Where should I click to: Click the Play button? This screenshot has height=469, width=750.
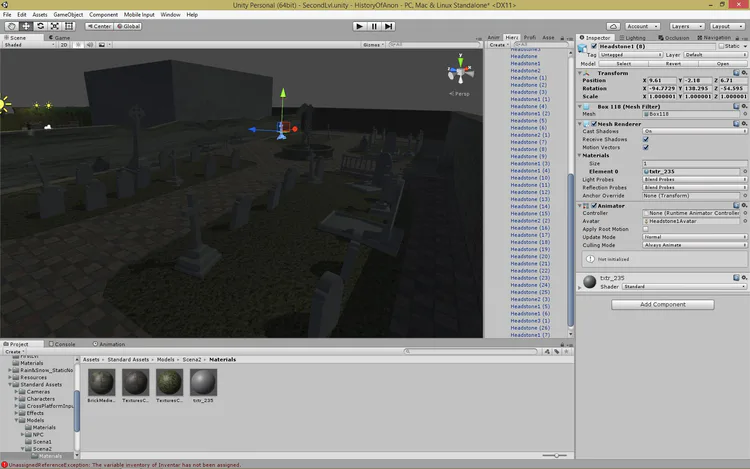[x=359, y=26]
